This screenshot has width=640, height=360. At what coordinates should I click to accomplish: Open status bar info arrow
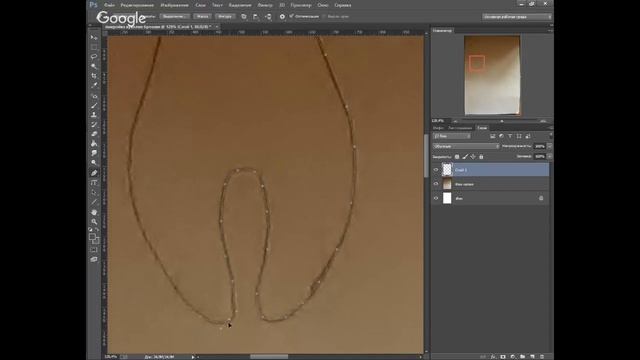(x=193, y=357)
